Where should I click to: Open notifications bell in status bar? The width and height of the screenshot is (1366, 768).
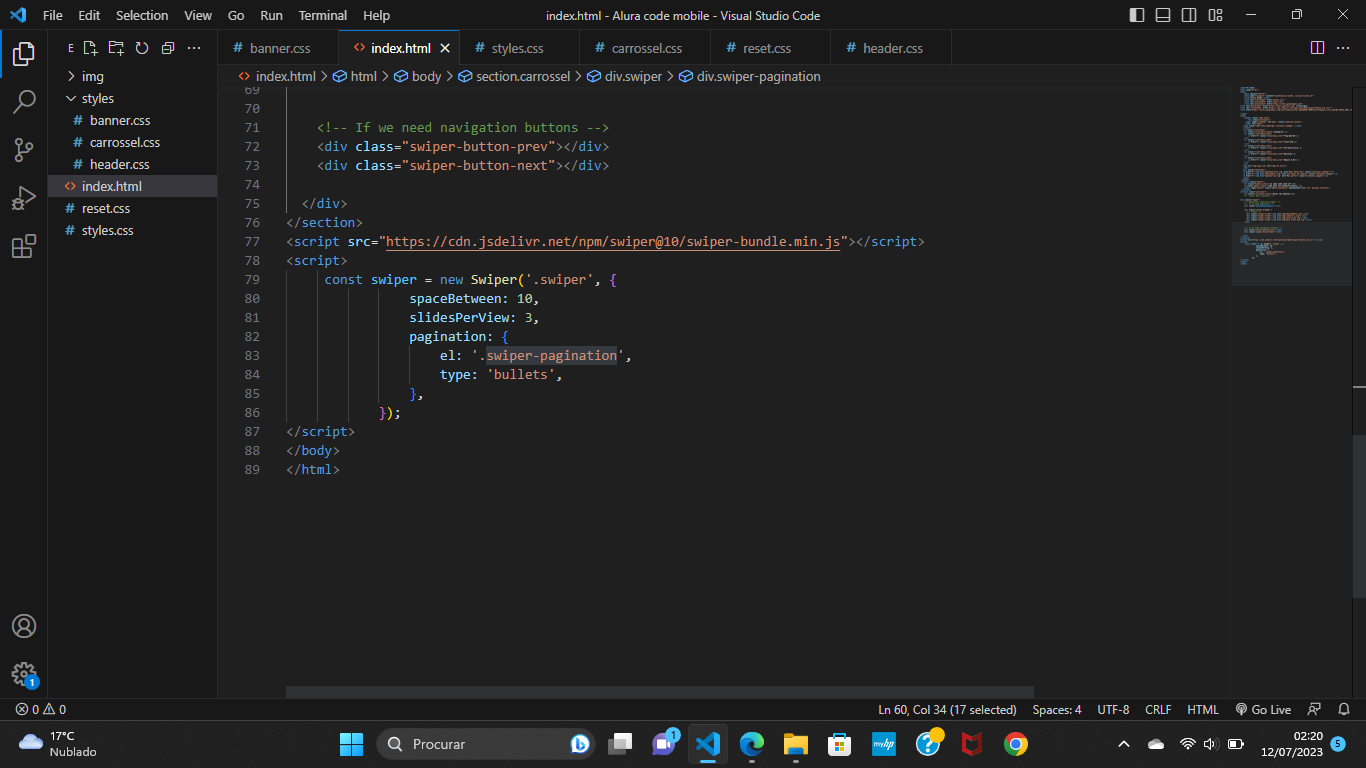1344,709
